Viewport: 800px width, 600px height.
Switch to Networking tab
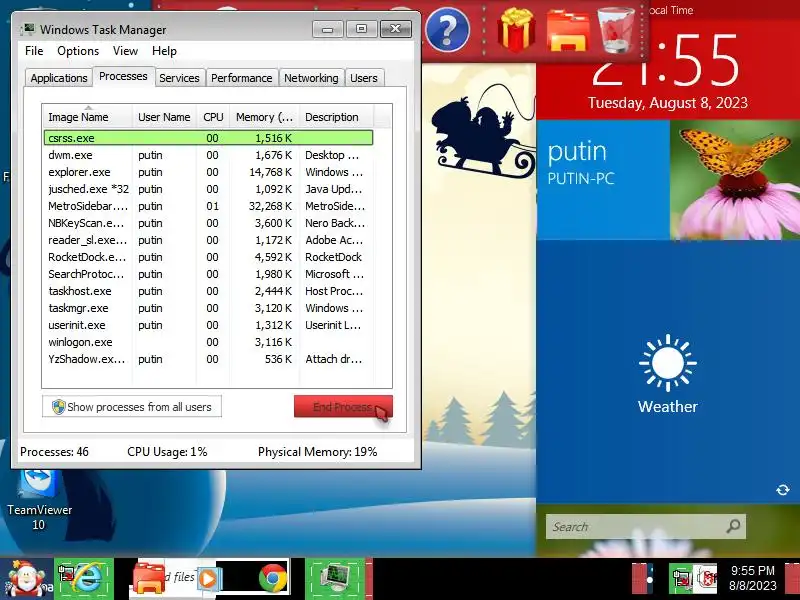click(311, 78)
